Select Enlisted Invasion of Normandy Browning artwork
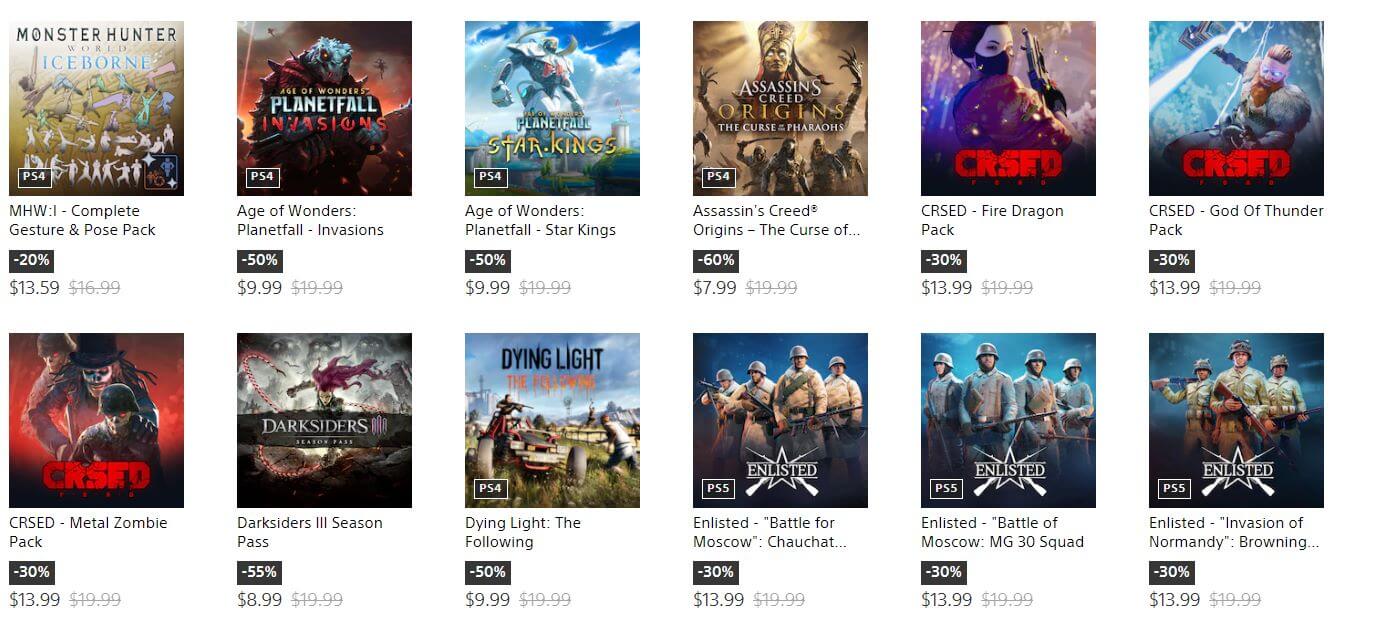The image size is (1384, 637). point(1236,420)
